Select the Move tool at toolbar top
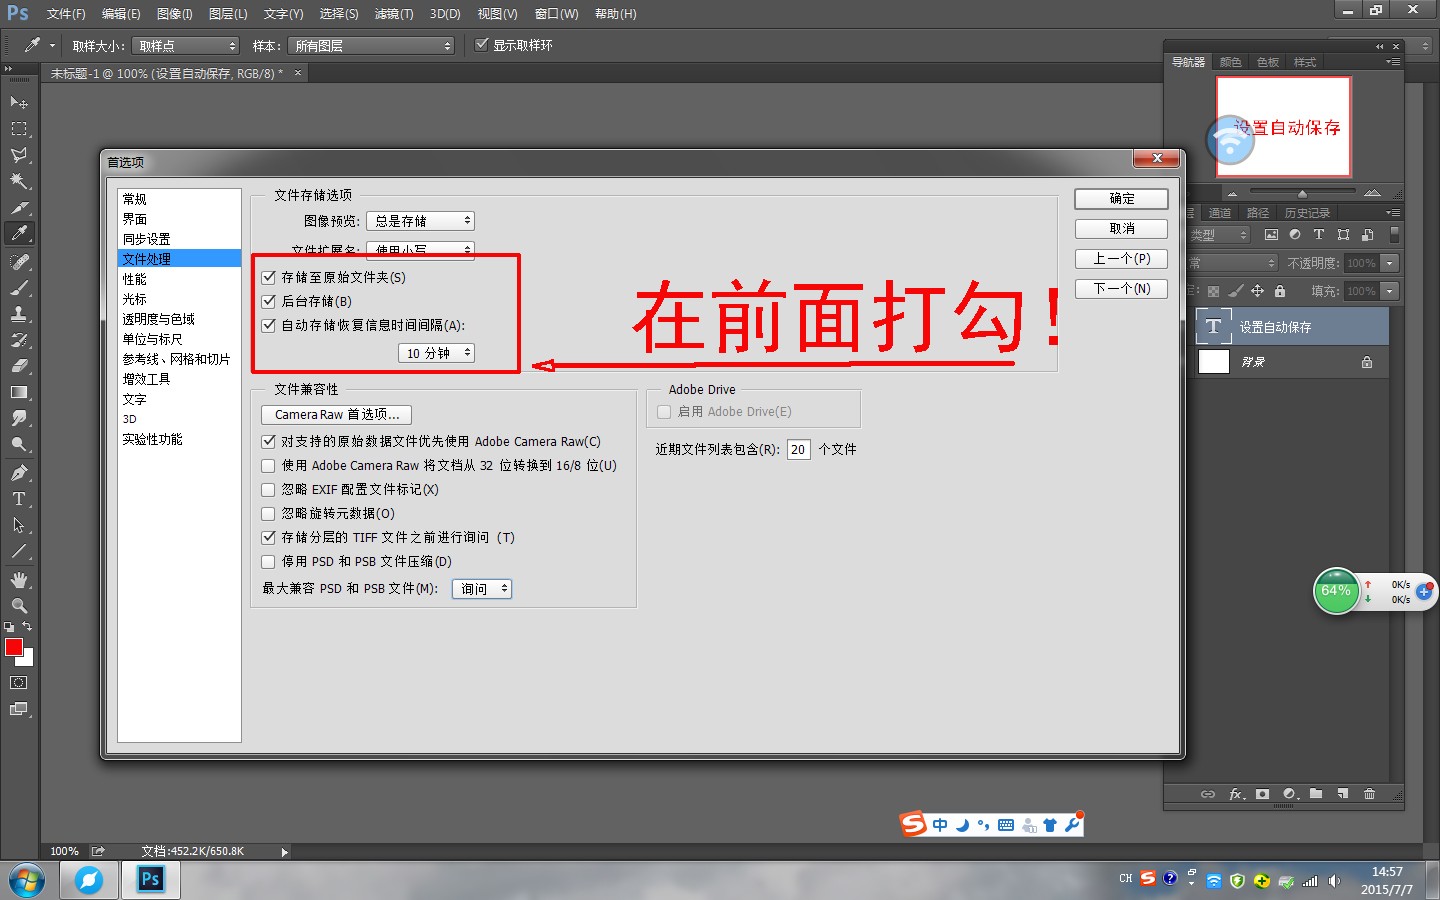The image size is (1440, 900). point(18,102)
